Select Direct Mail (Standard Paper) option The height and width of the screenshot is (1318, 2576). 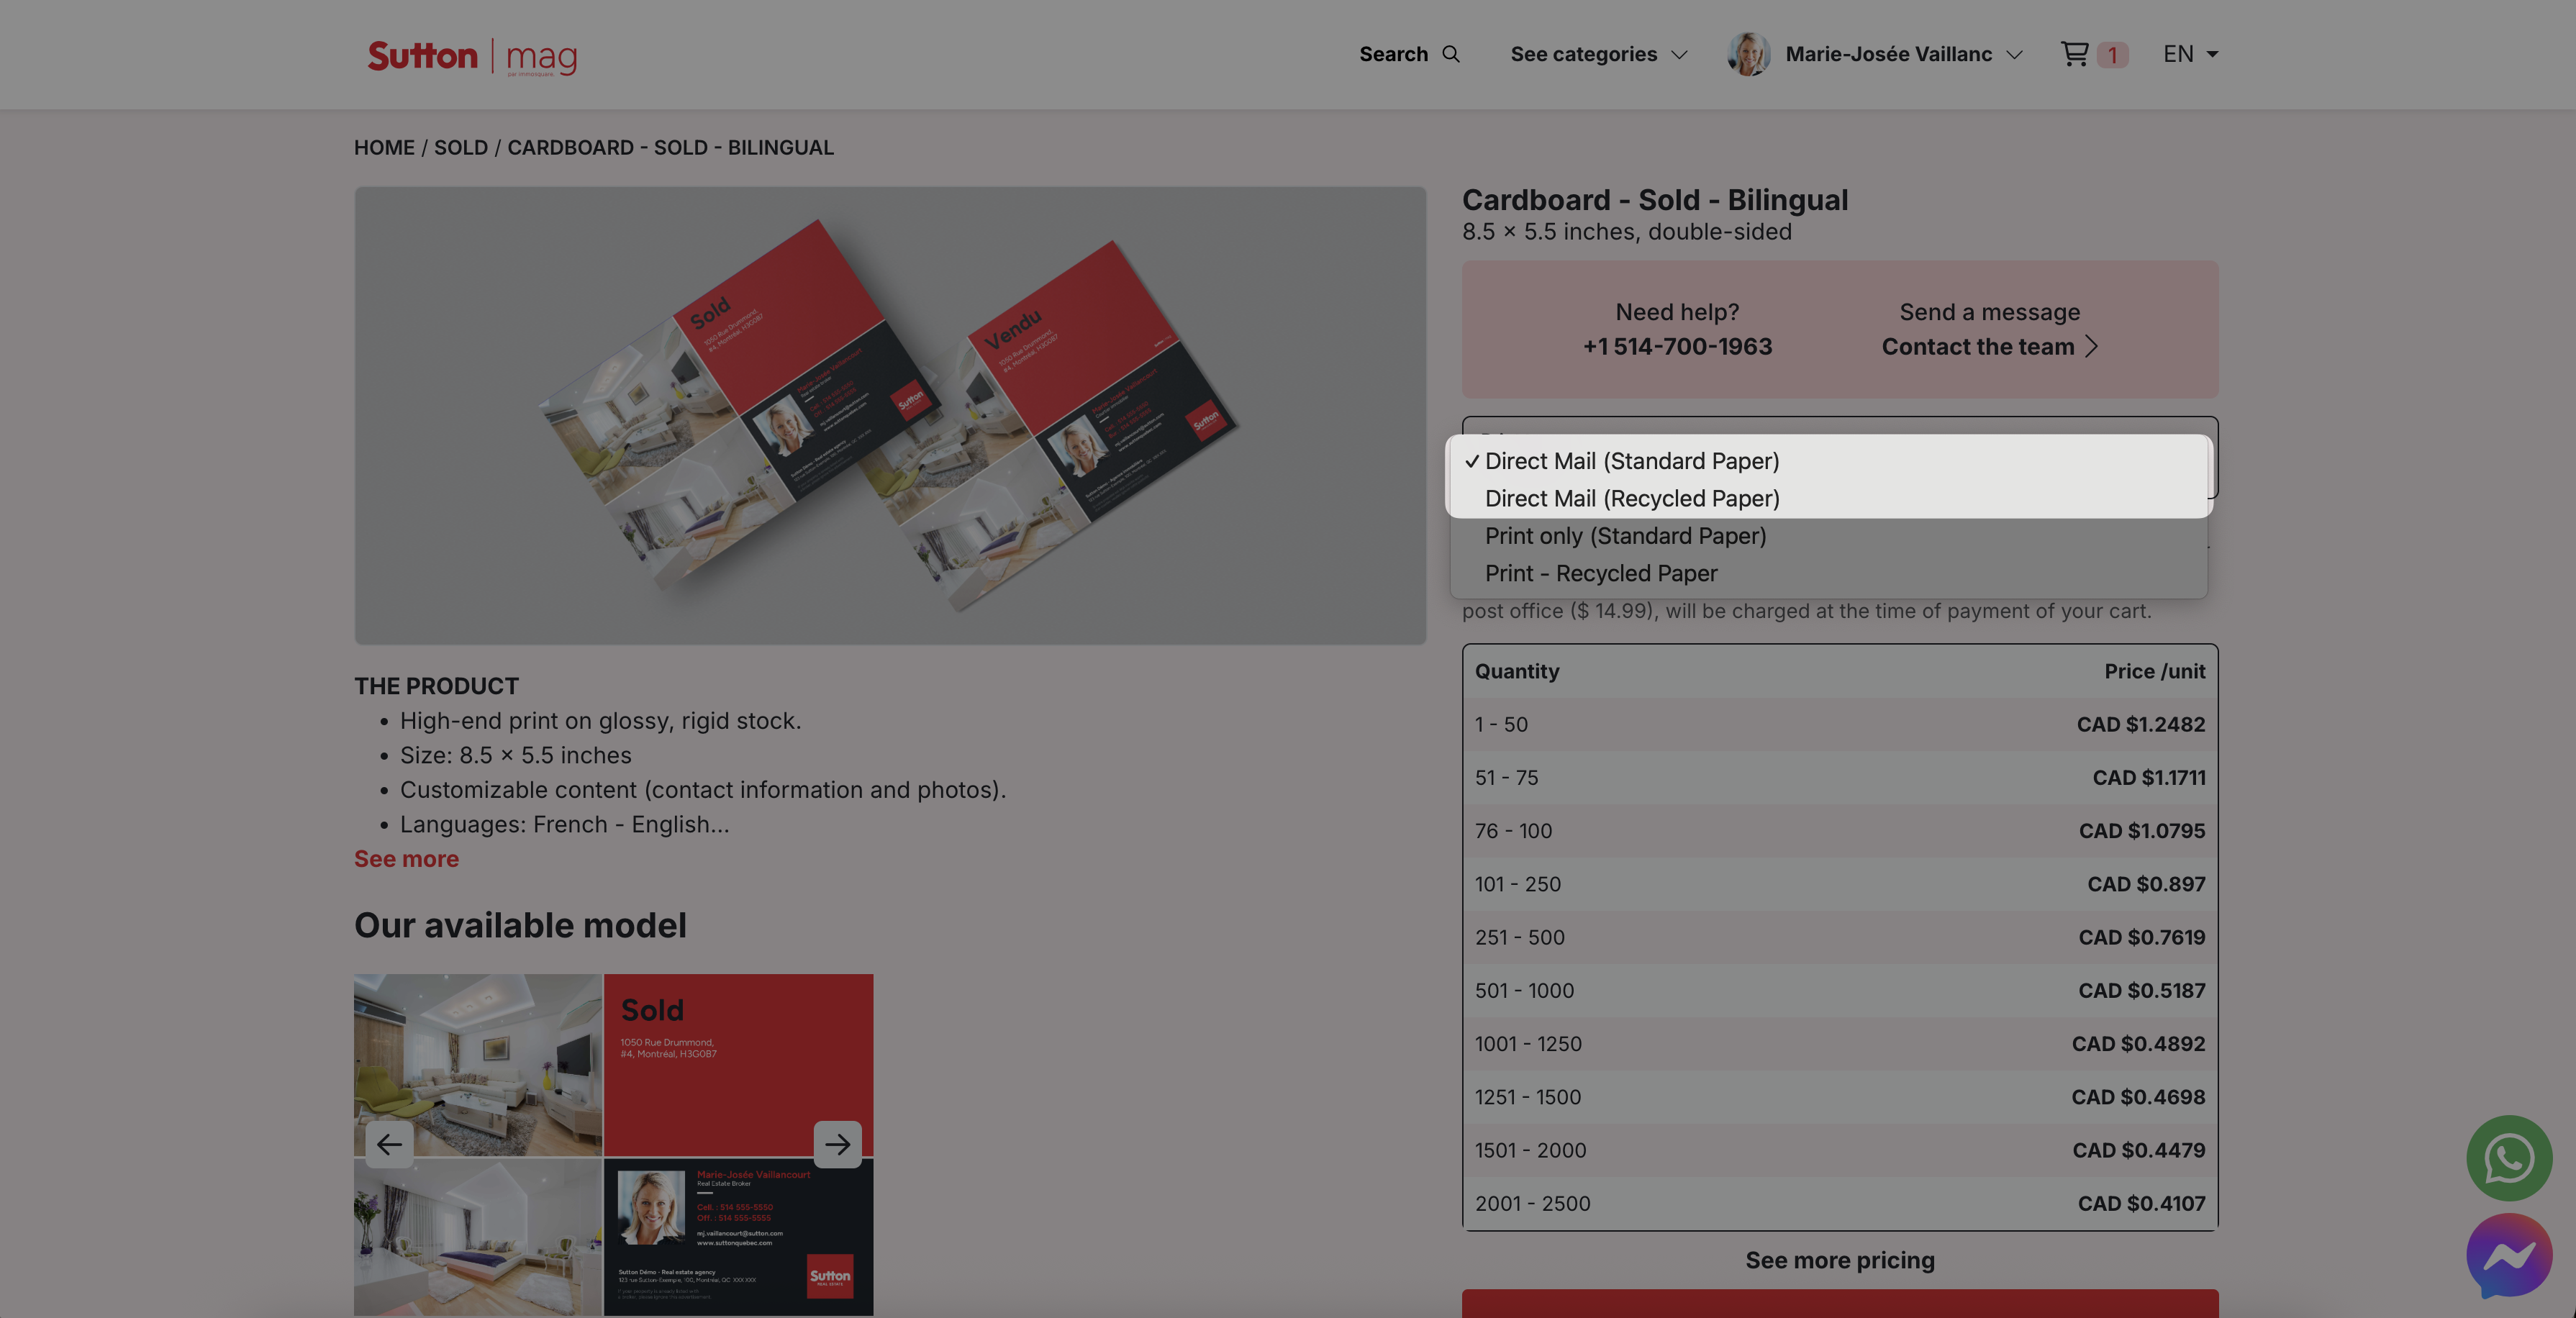point(1631,461)
